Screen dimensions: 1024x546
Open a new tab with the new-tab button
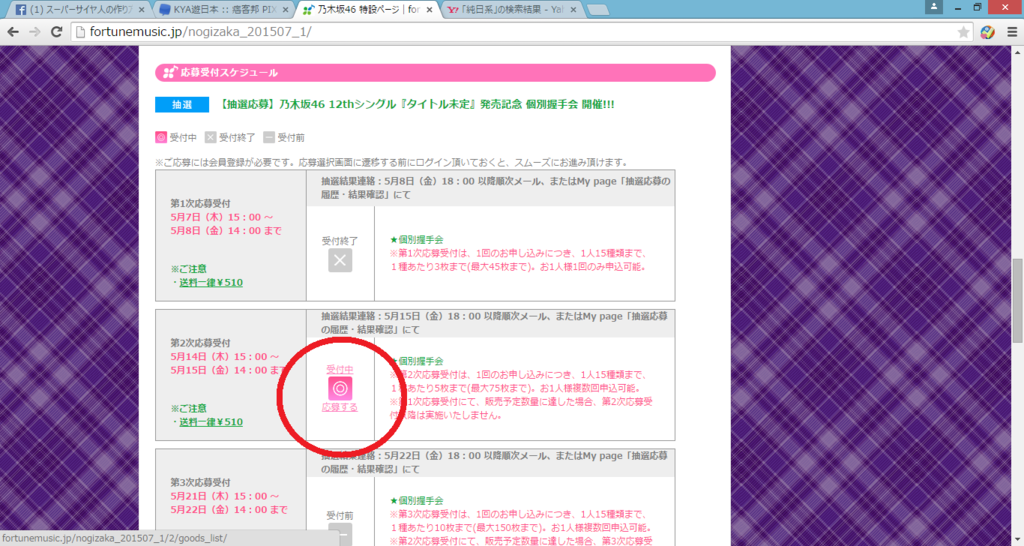coord(598,10)
